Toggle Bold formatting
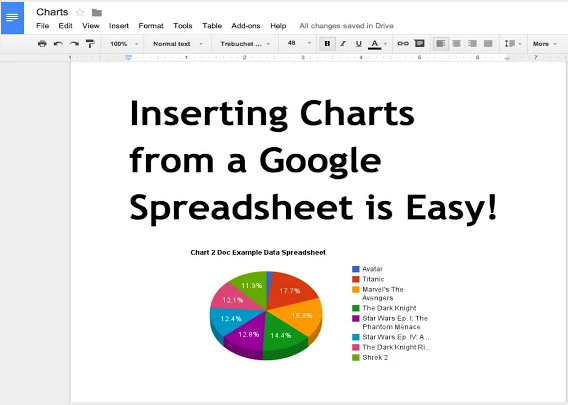This screenshot has width=568, height=405. 327,44
